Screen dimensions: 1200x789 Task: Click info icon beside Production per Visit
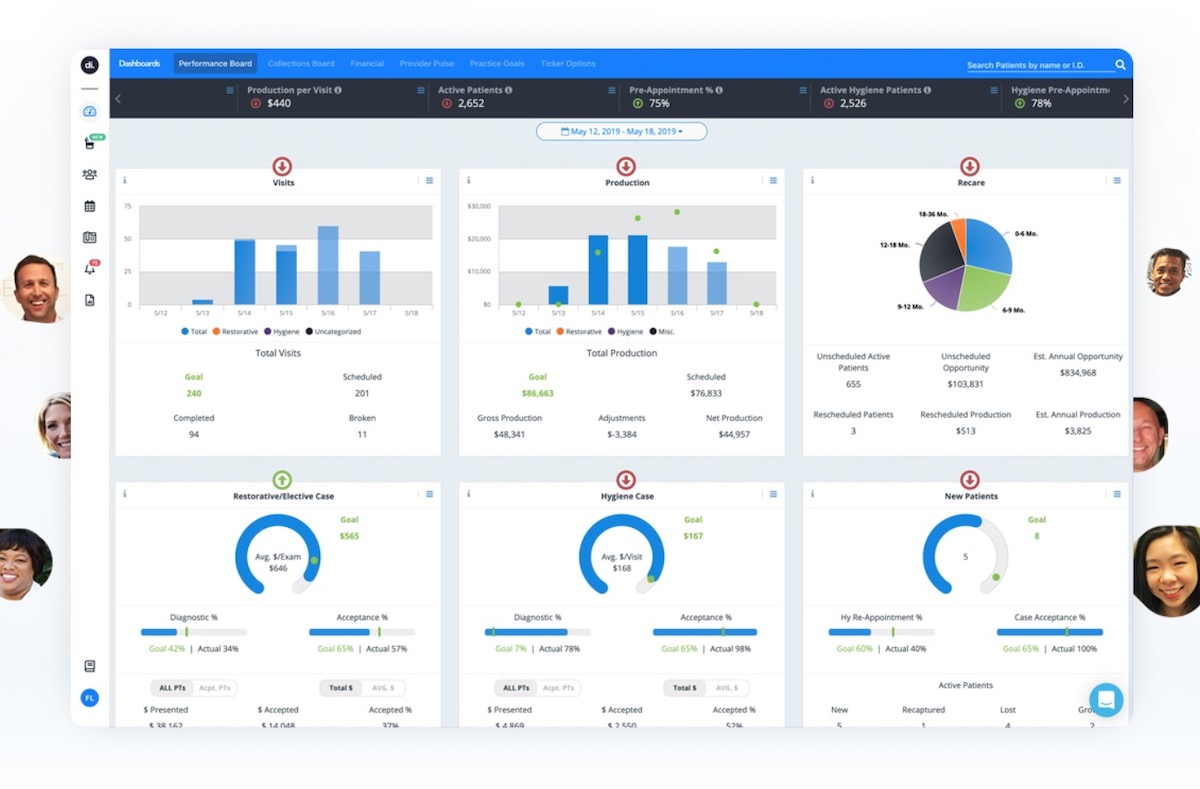338,90
